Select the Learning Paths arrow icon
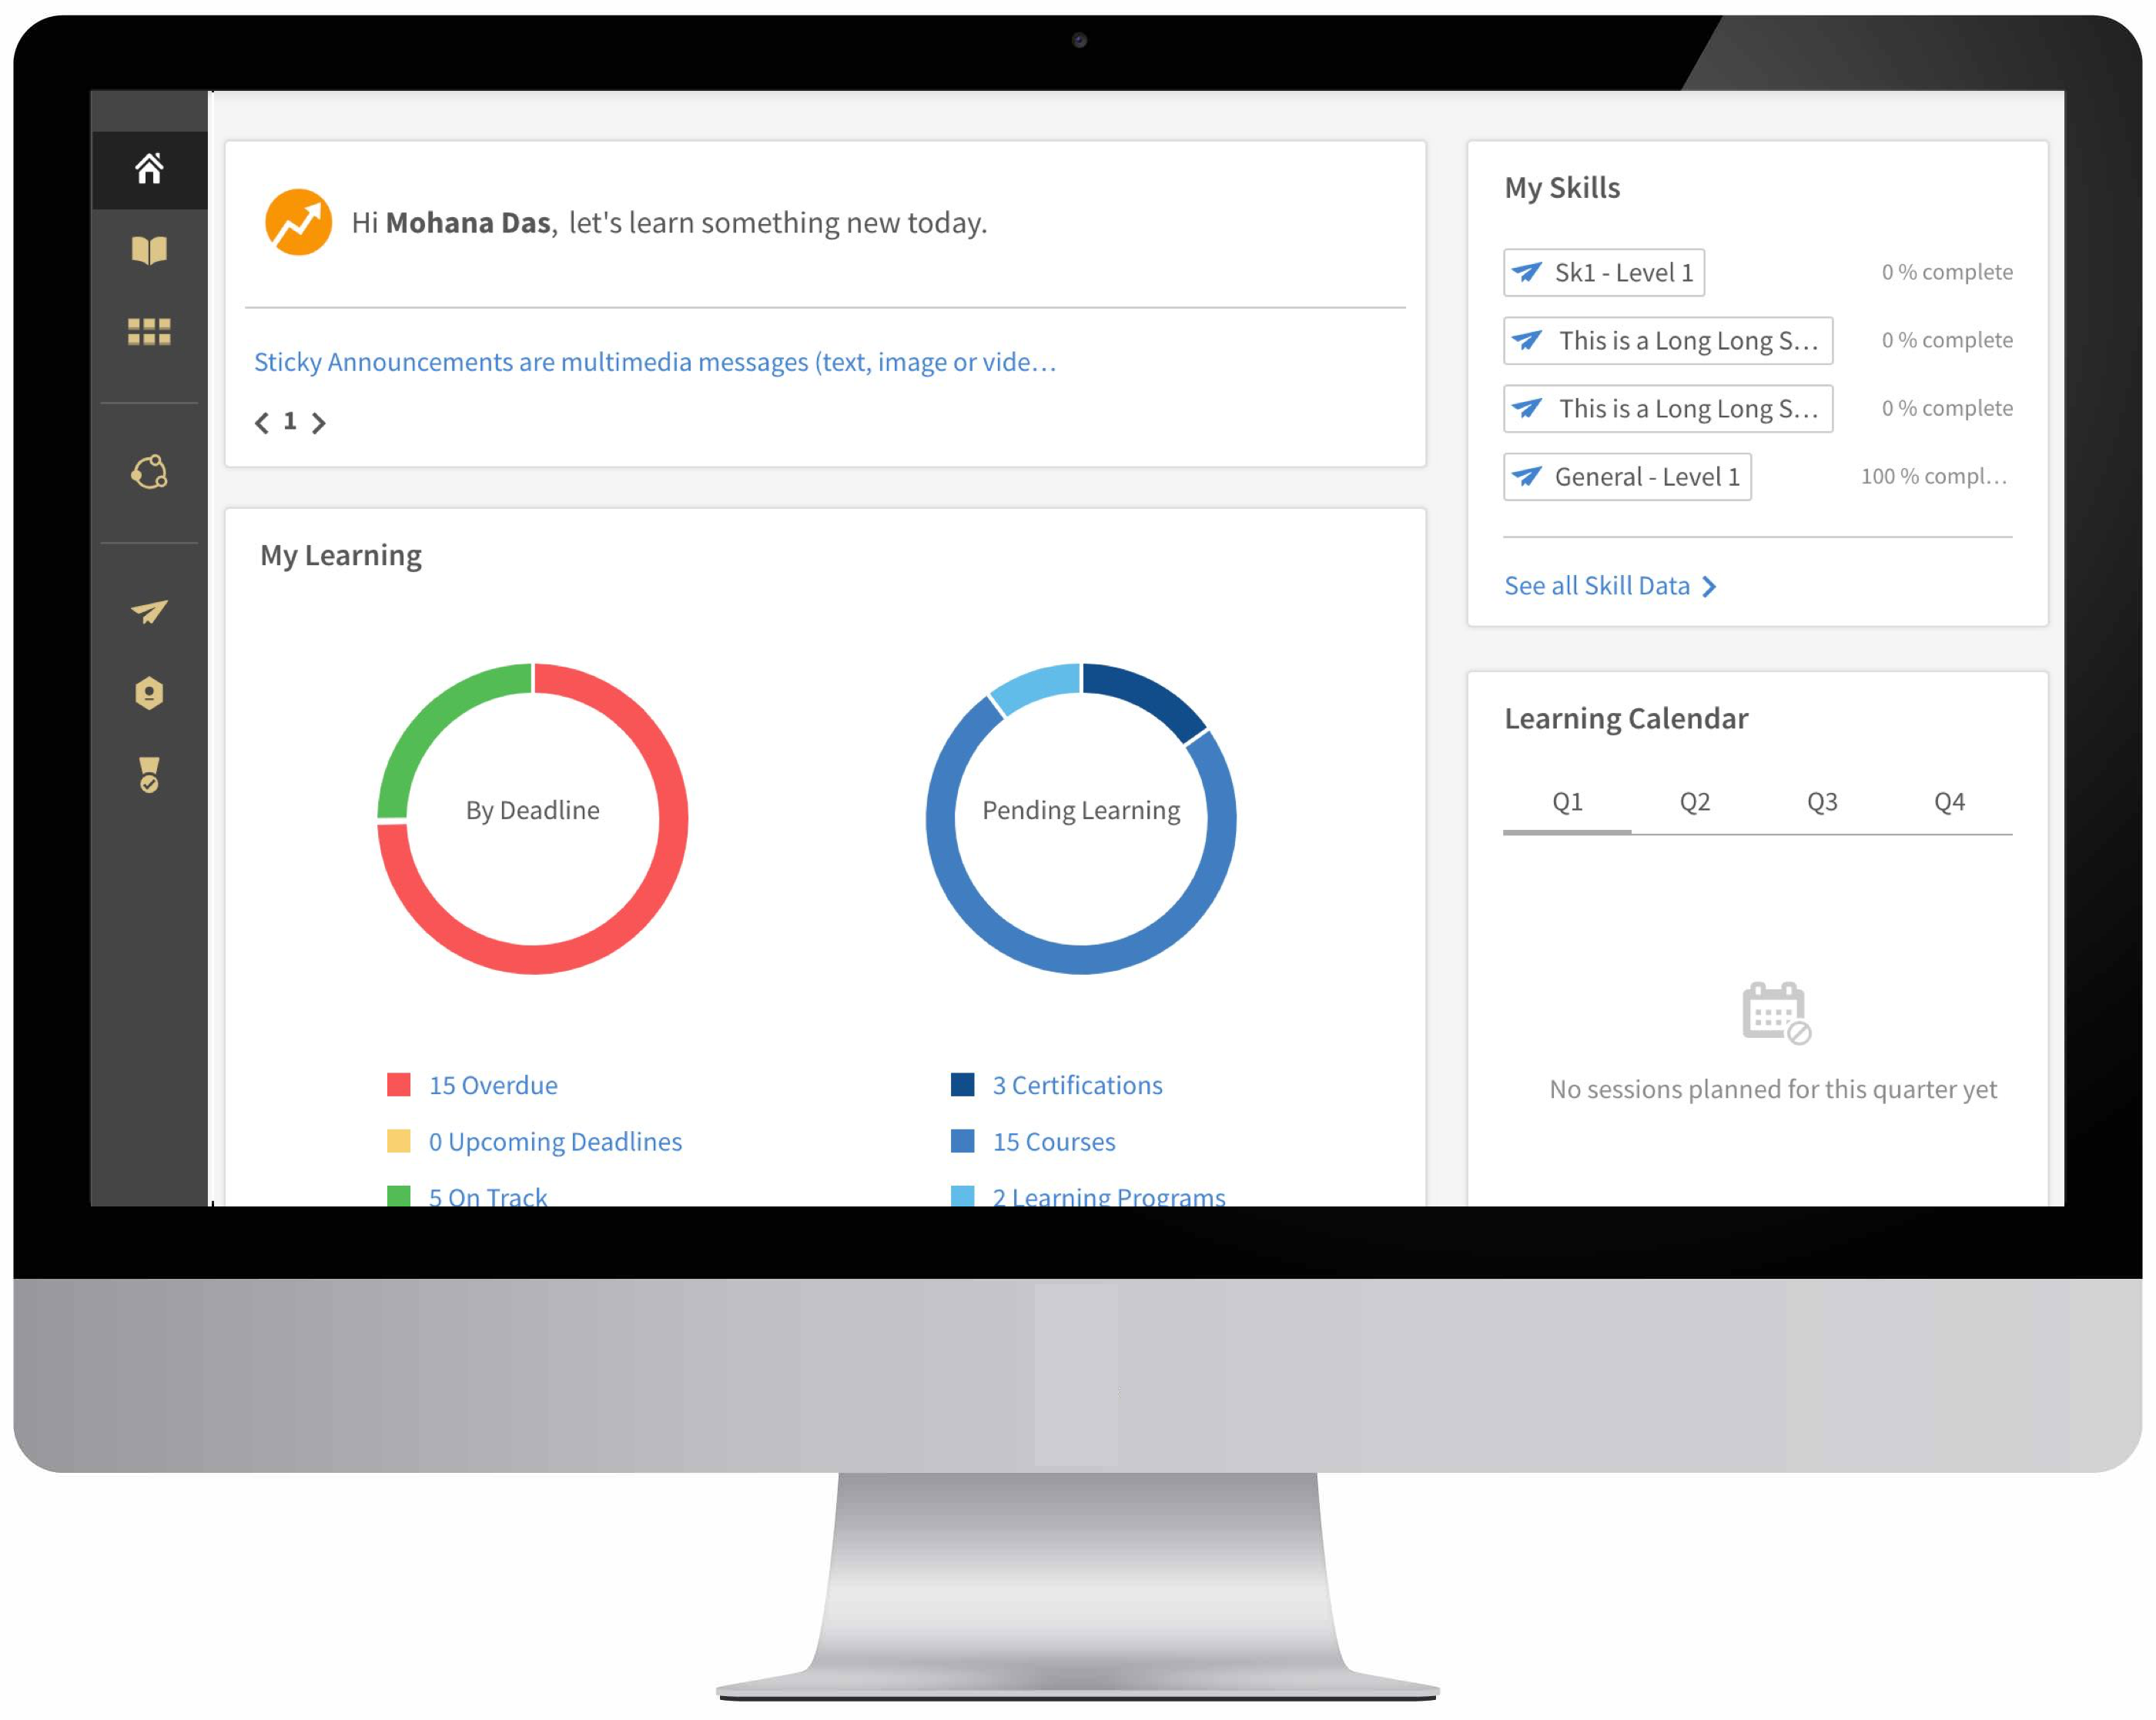The image size is (2156, 1720). tap(149, 611)
